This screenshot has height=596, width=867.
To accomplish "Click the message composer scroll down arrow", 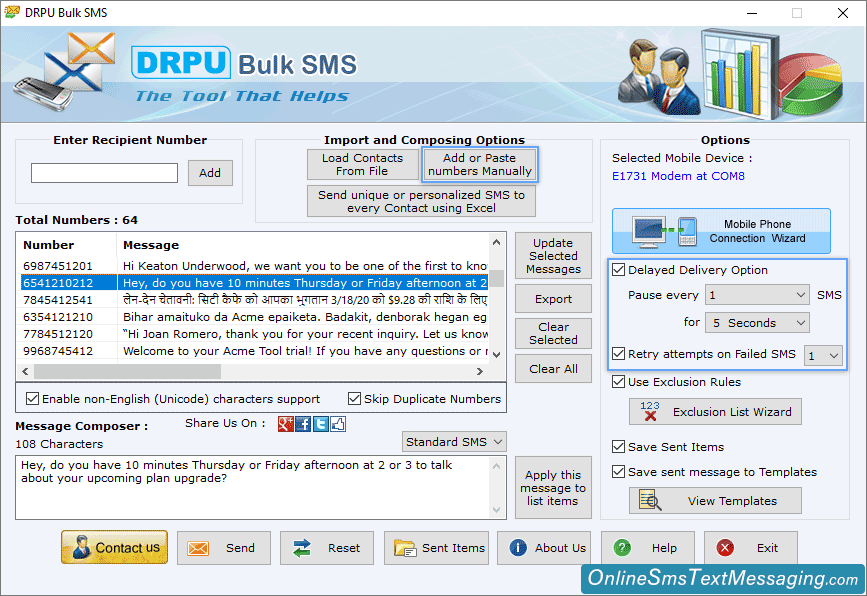I will [497, 510].
